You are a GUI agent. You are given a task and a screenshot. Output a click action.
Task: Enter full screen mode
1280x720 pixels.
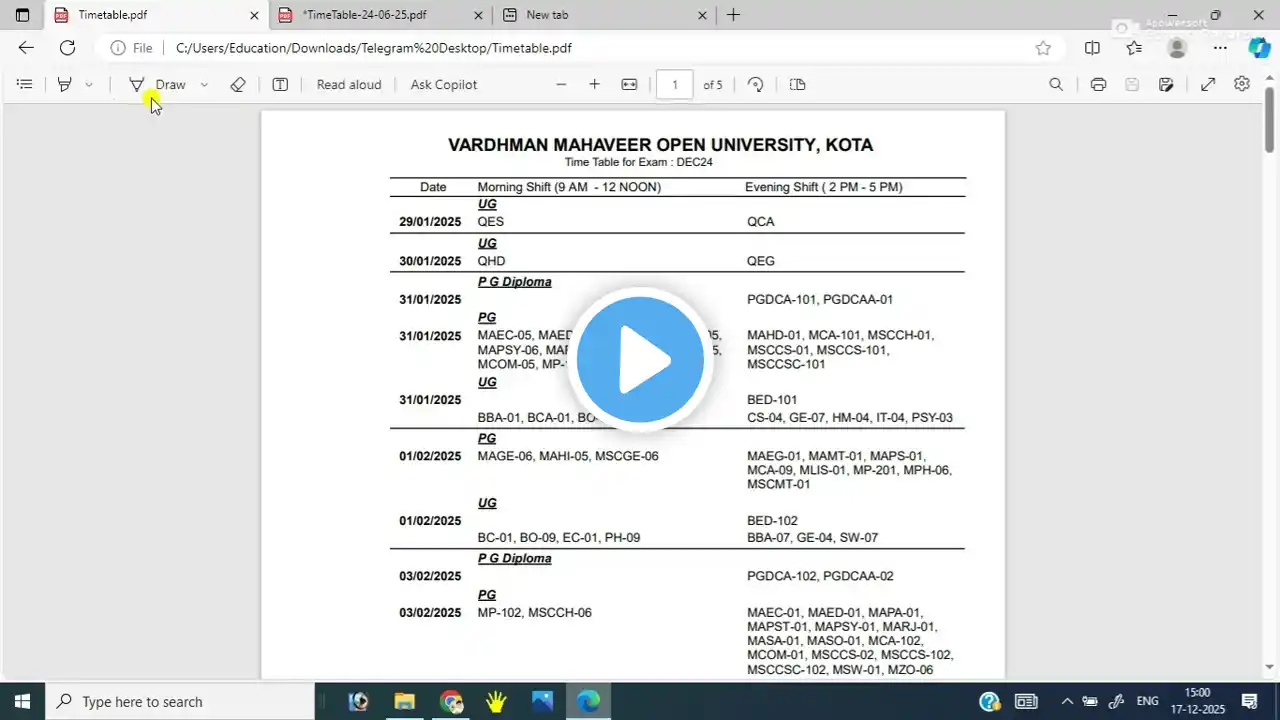[1208, 85]
